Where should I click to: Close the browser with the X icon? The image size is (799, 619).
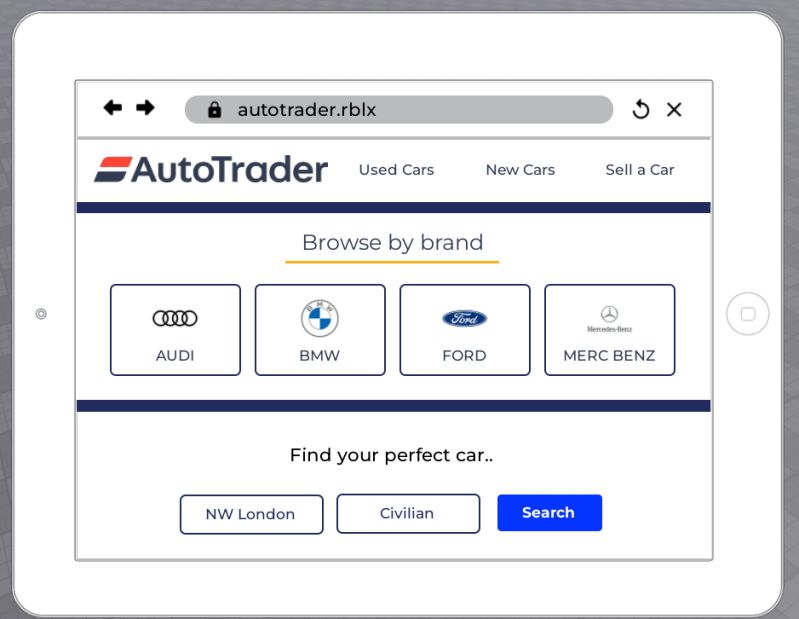(x=674, y=110)
